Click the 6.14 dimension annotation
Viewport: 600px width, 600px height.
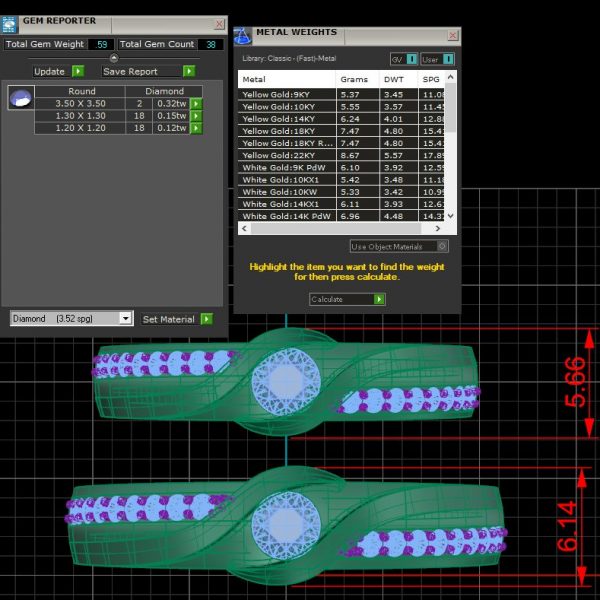567,525
